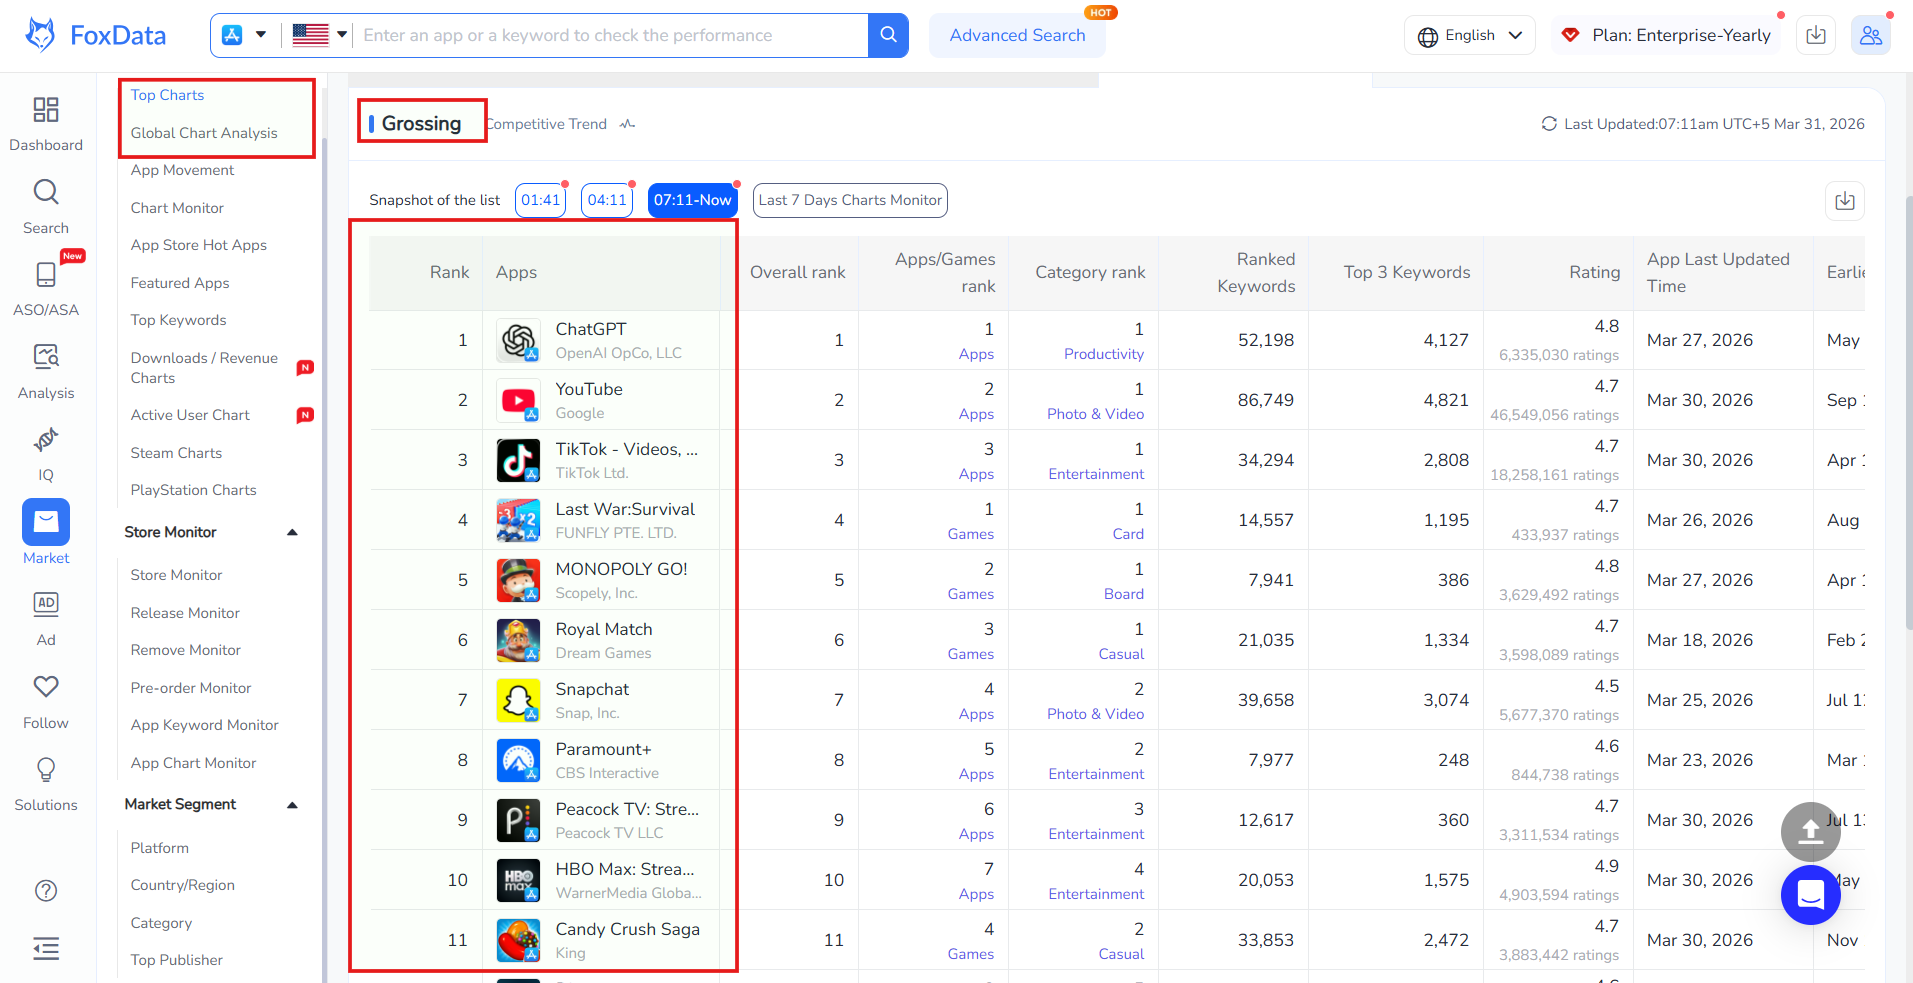
Task: Select the 07:11-Now snapshot
Action: (x=692, y=200)
